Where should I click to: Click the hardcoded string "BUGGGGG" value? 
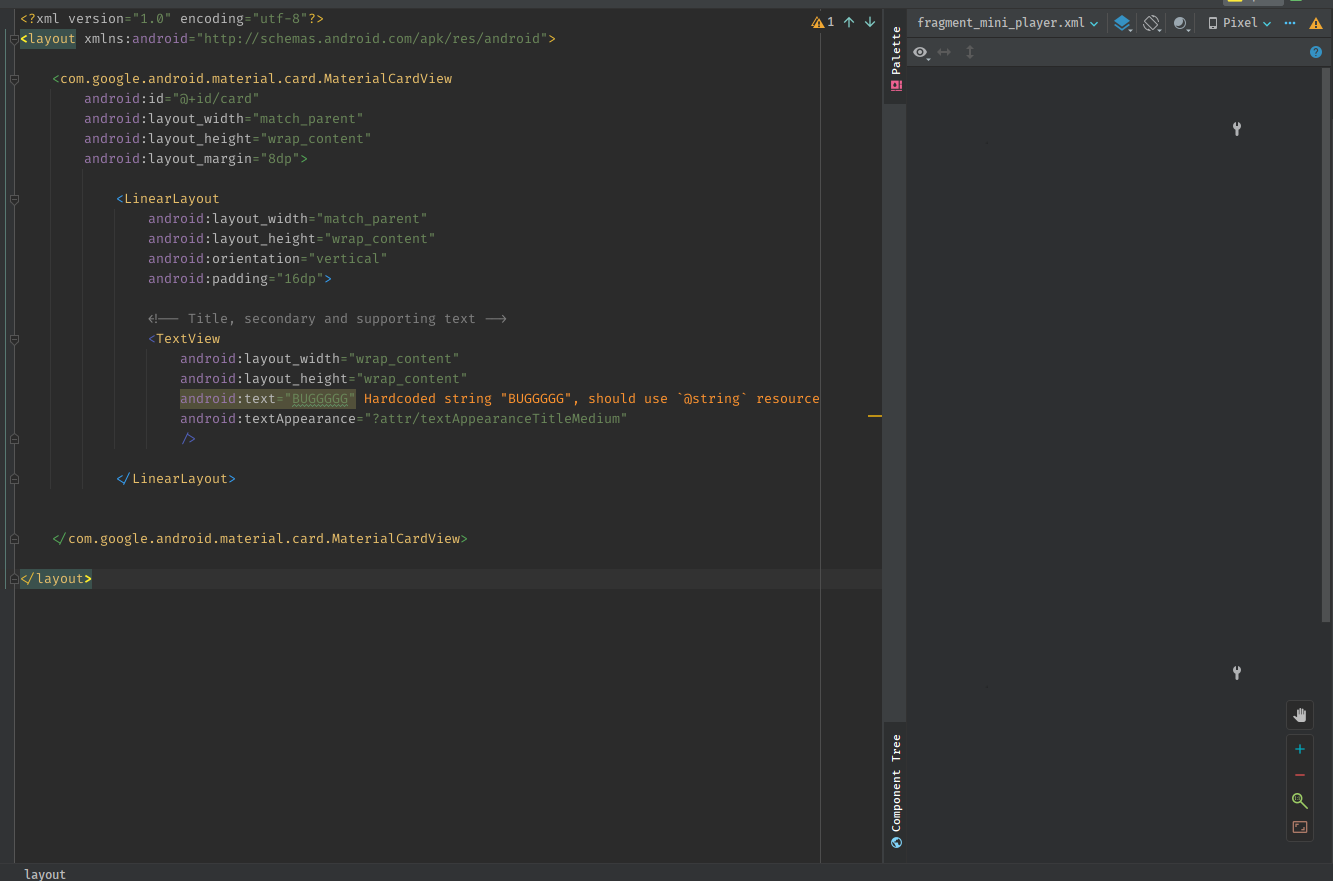coord(320,399)
